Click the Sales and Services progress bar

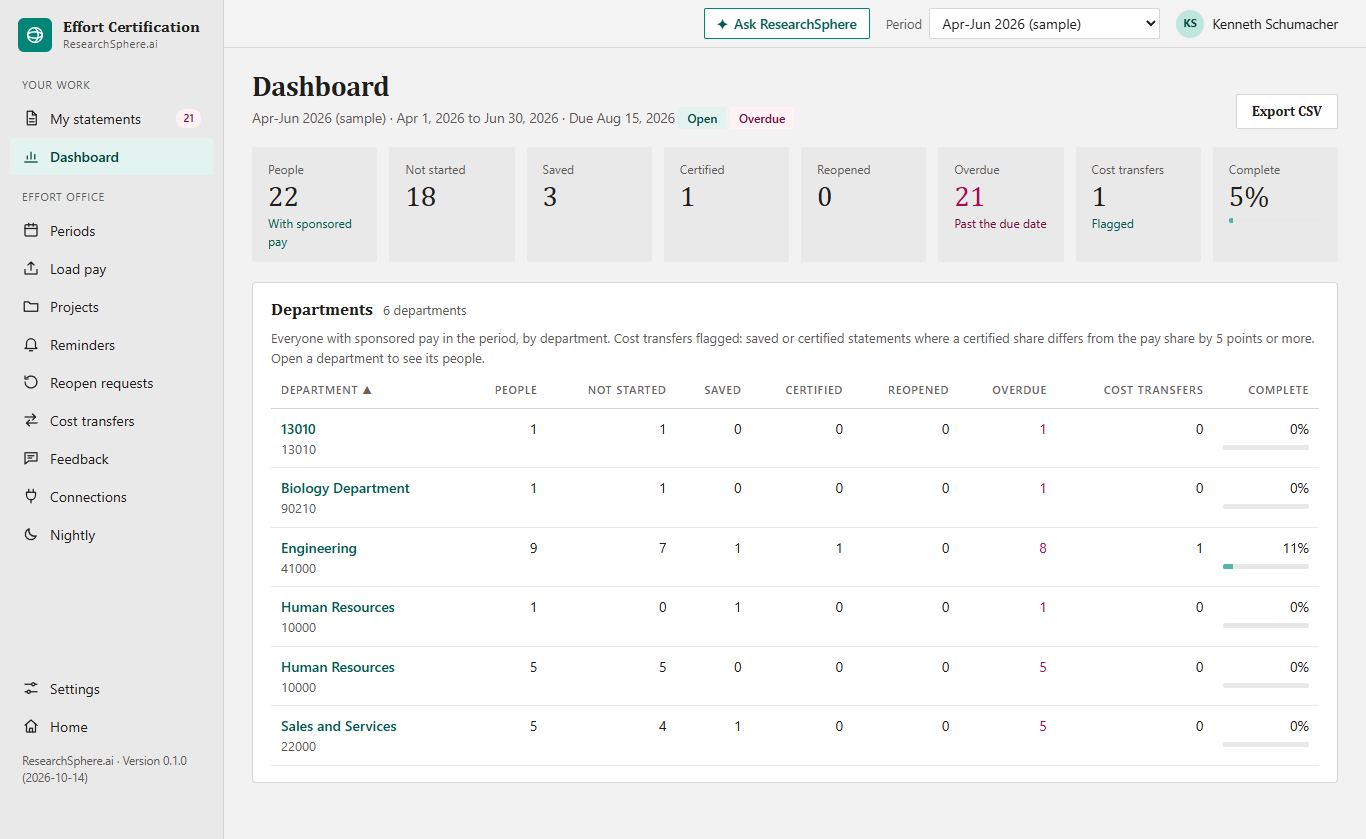[1266, 745]
